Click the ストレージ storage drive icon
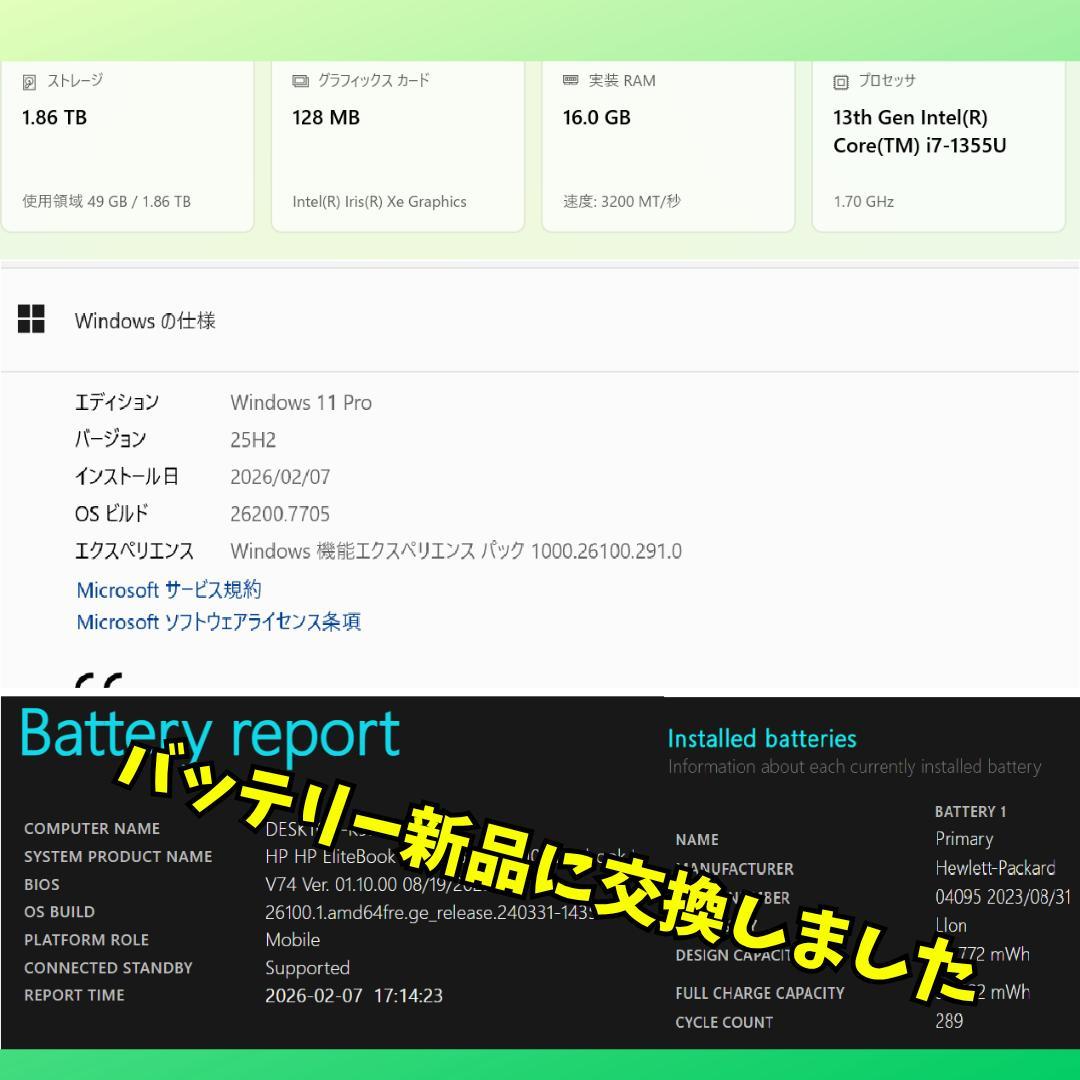The width and height of the screenshot is (1080, 1080). pyautogui.click(x=31, y=81)
